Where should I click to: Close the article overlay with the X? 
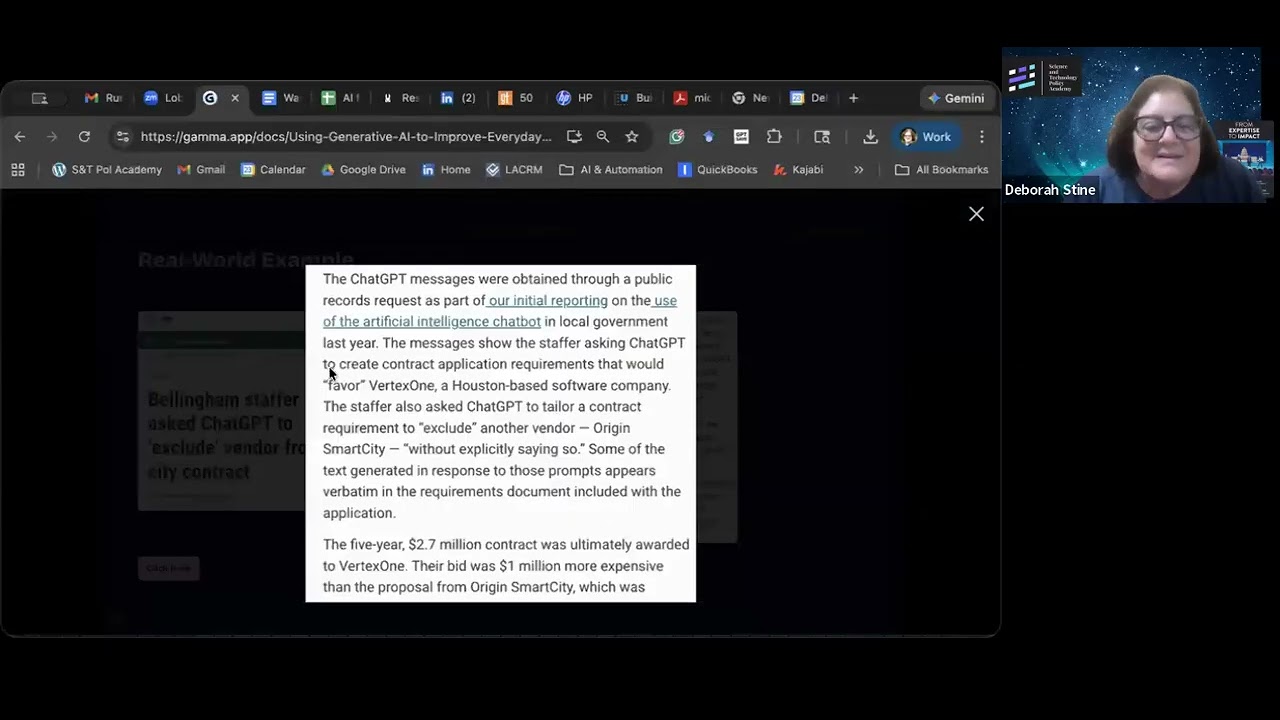pos(976,214)
